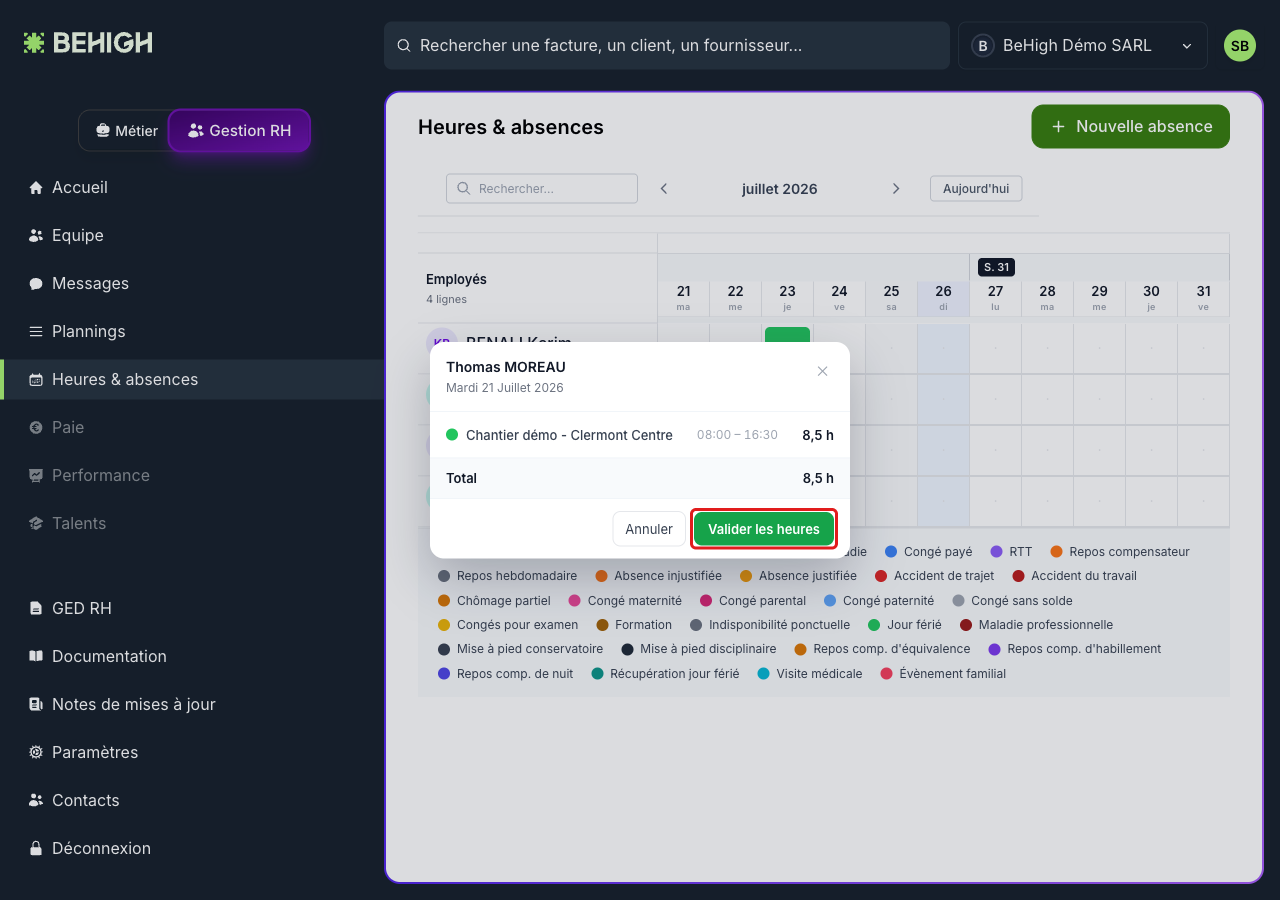1280x900 pixels.
Task: Click the juillet 2026 month label
Action: tap(780, 189)
